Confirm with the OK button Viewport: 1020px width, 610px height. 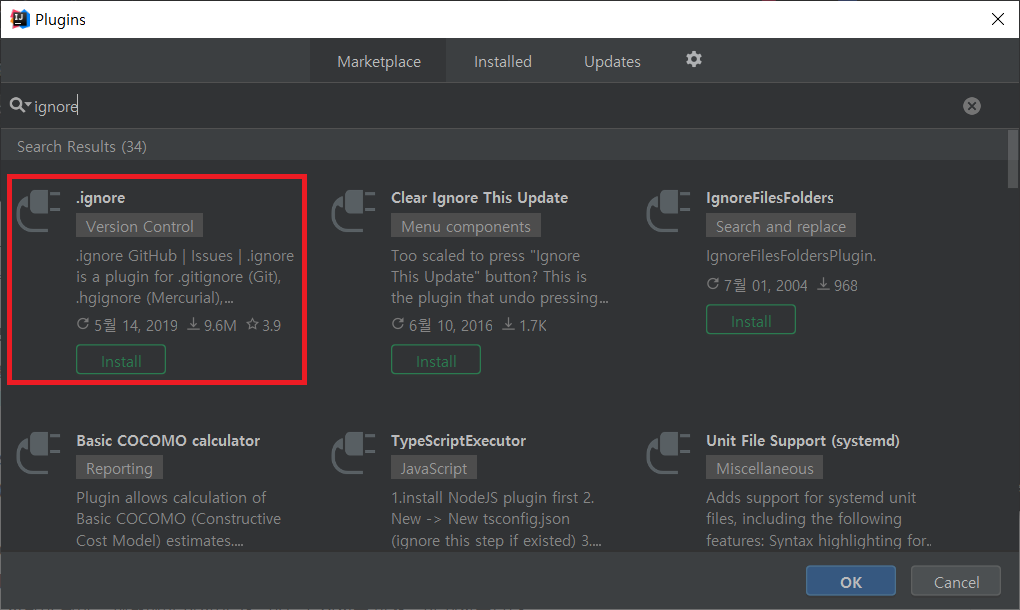pos(850,581)
